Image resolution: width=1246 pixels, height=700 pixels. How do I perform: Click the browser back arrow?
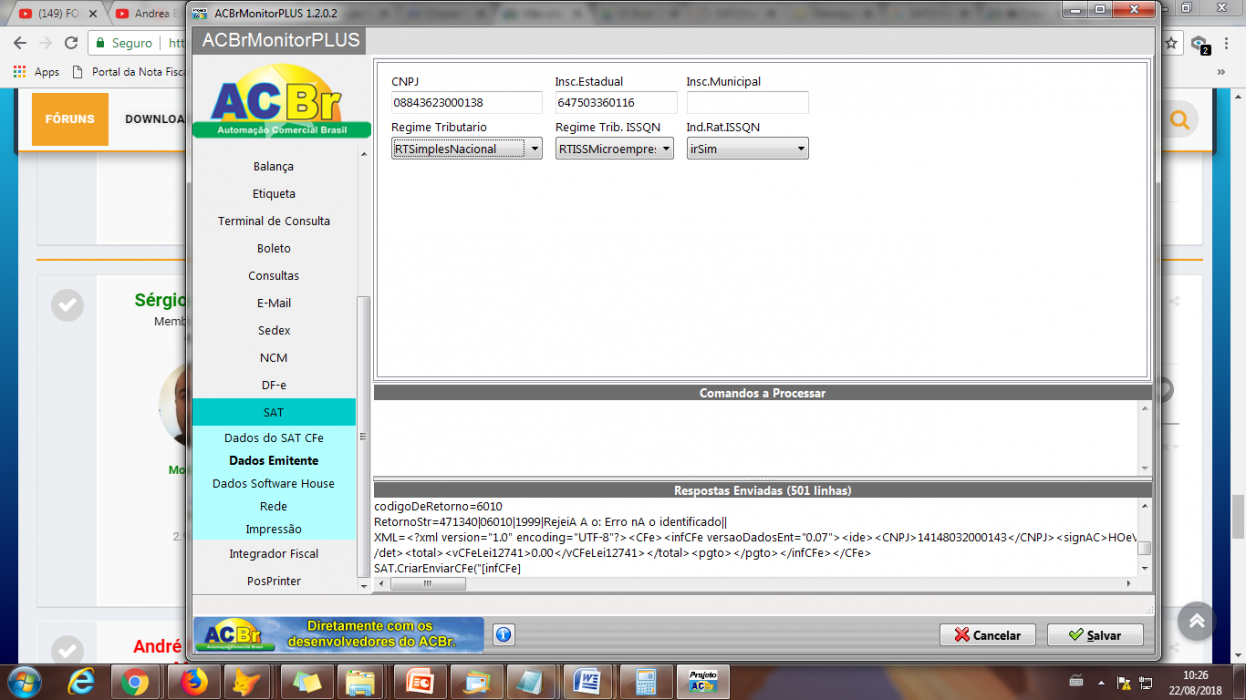[19, 43]
